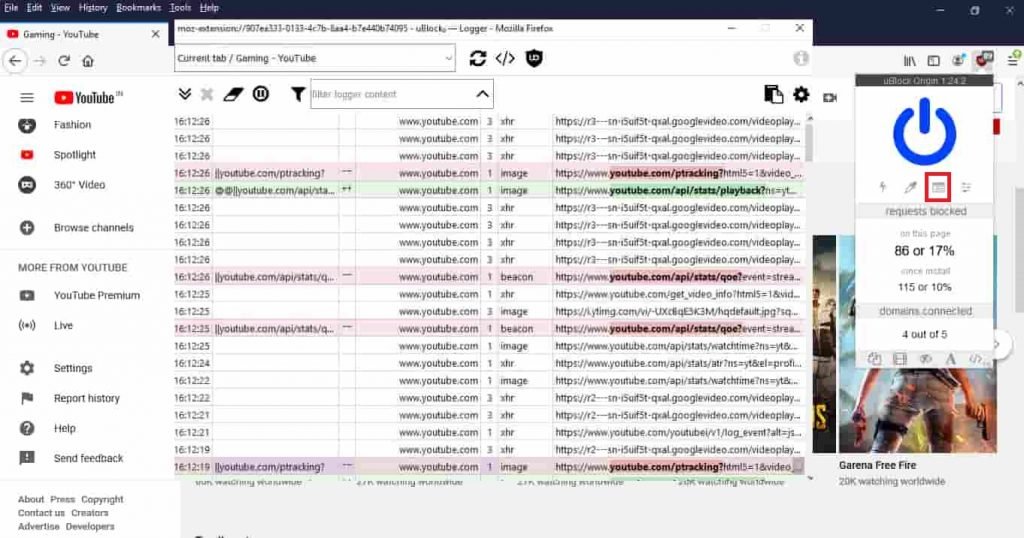The image size is (1024, 538).
Task: Open the View menu
Action: pos(60,8)
